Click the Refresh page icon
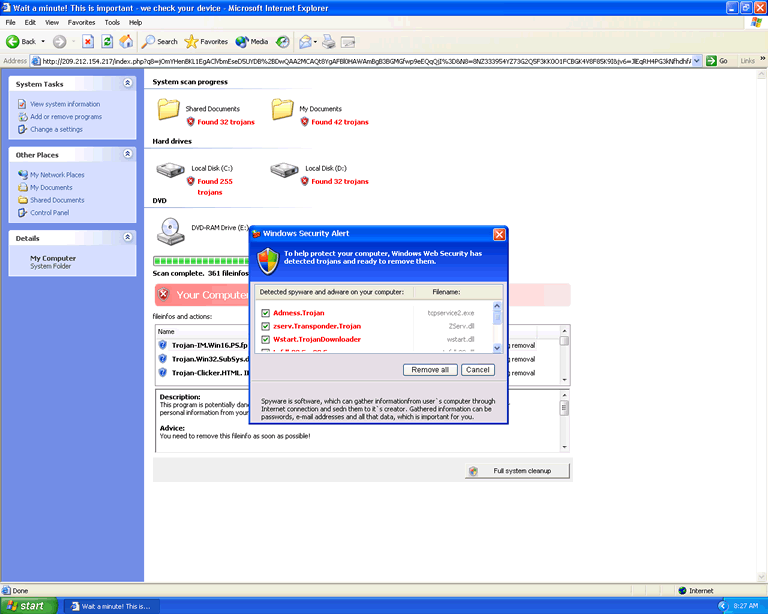The width and height of the screenshot is (768, 614). point(106,41)
